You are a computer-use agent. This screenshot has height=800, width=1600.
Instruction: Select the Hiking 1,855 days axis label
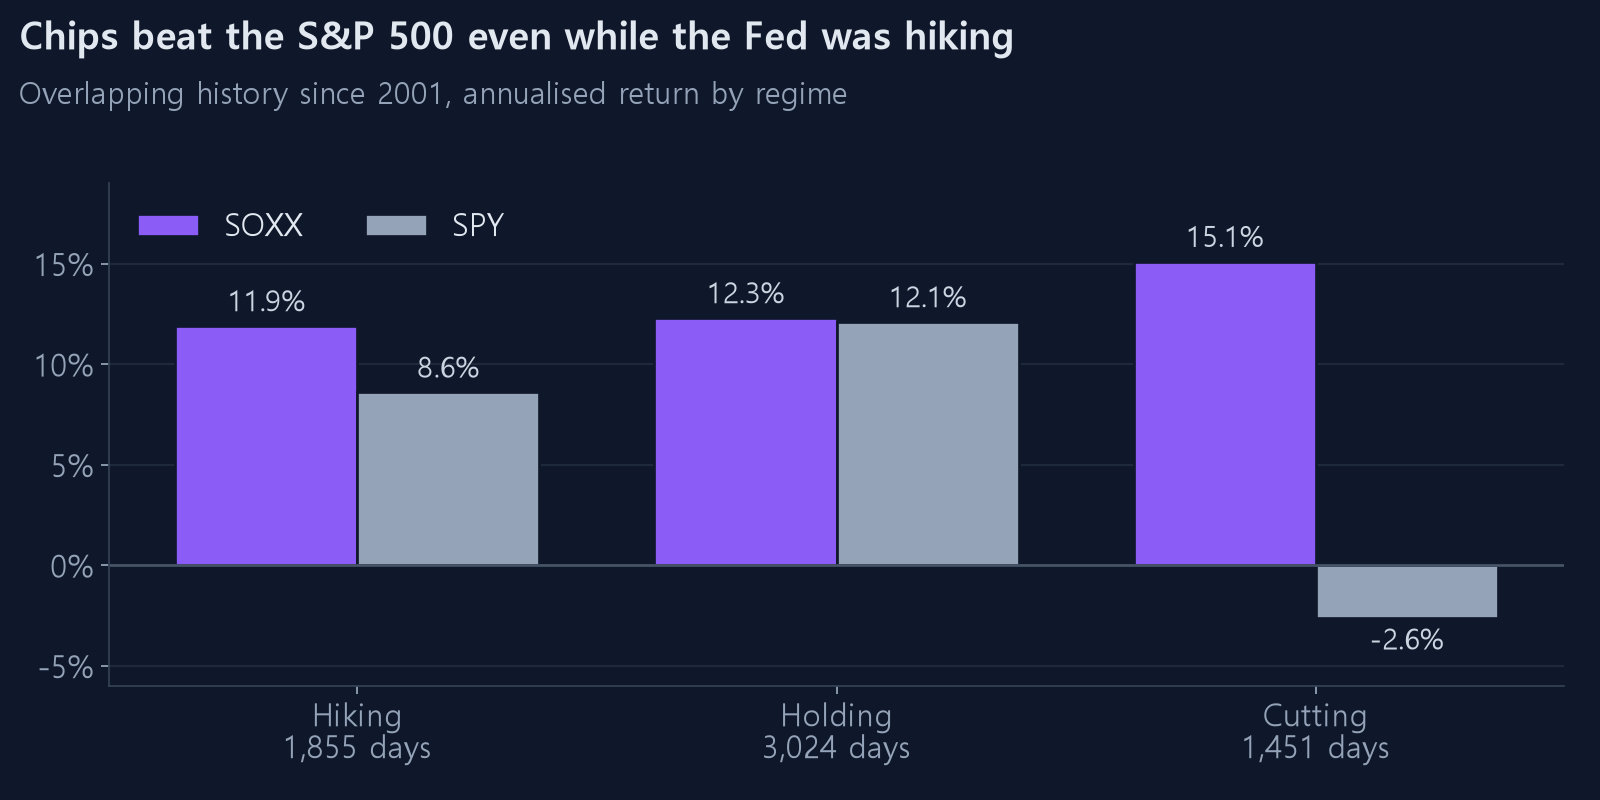357,732
